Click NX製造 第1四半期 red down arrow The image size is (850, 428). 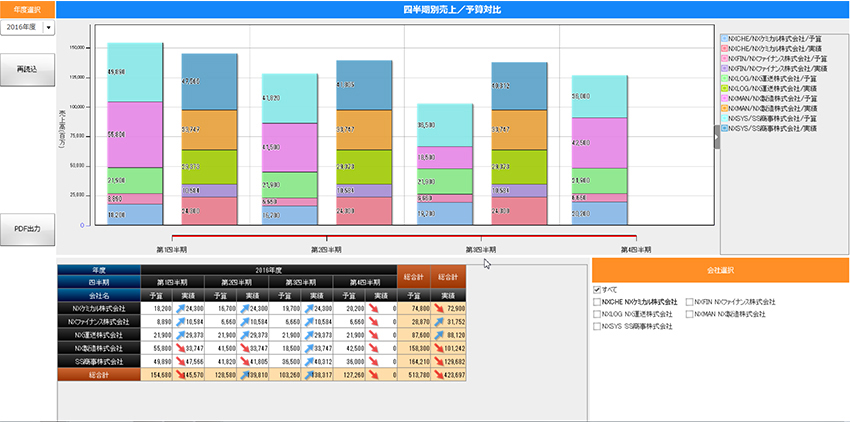181,348
